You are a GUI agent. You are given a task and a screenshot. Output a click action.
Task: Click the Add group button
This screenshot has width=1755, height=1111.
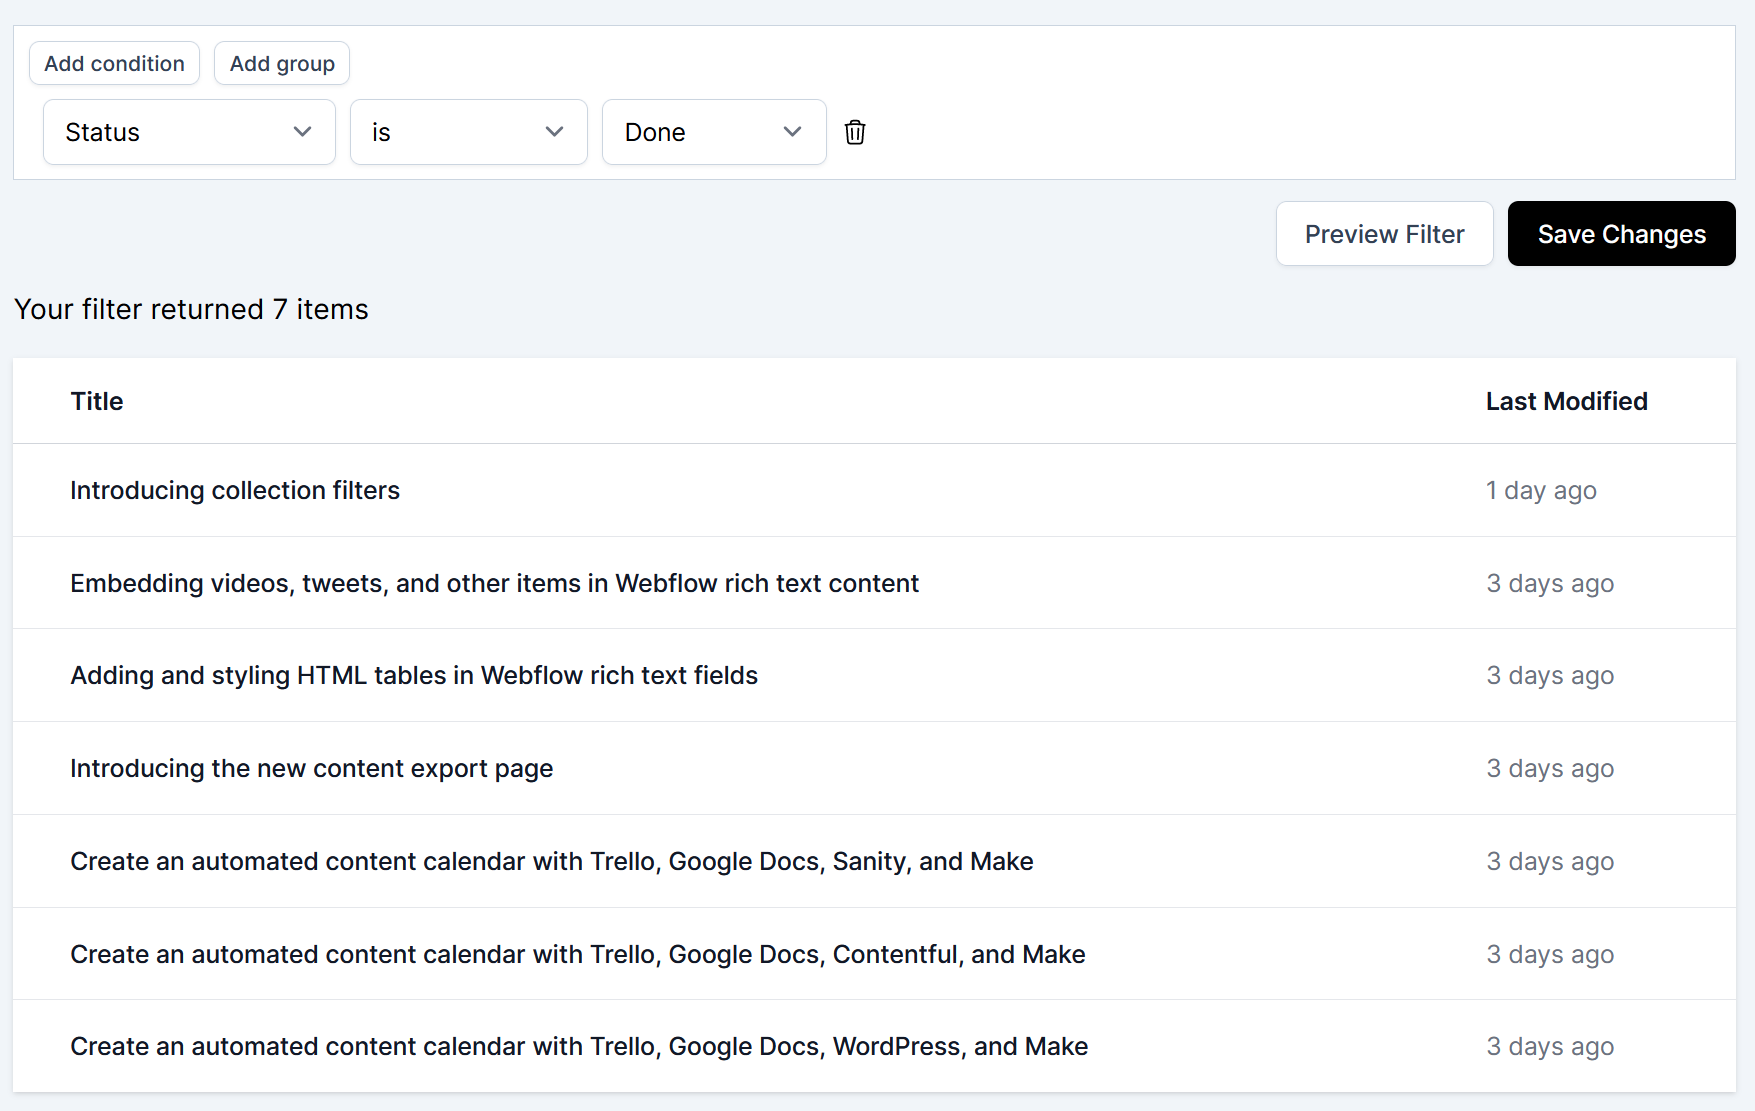(x=282, y=63)
